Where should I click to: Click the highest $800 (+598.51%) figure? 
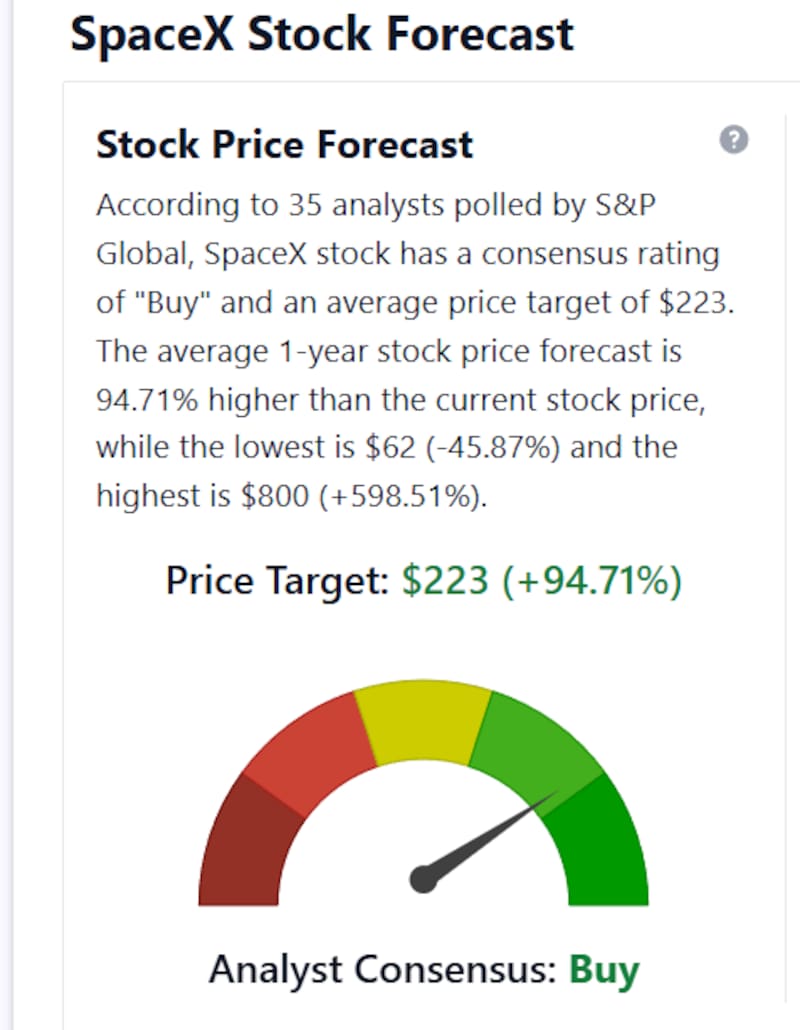pos(364,496)
